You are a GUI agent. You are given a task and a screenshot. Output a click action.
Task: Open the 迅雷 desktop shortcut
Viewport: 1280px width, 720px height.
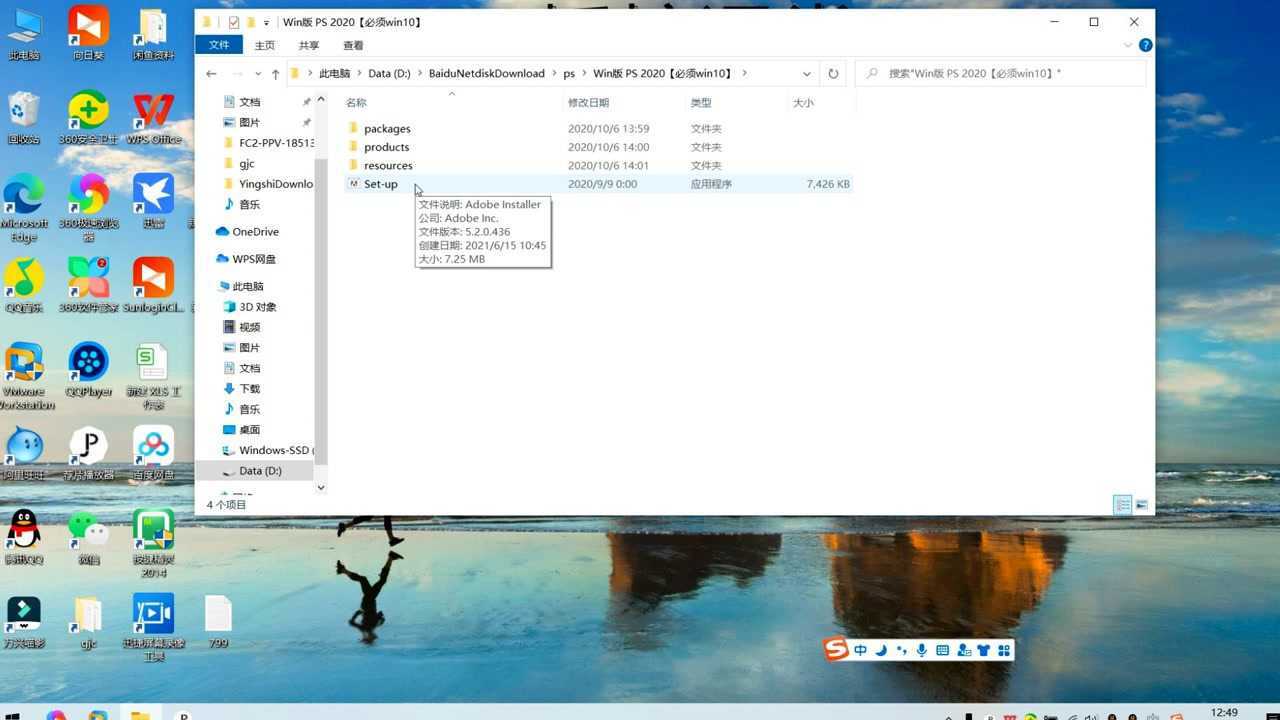pyautogui.click(x=153, y=201)
